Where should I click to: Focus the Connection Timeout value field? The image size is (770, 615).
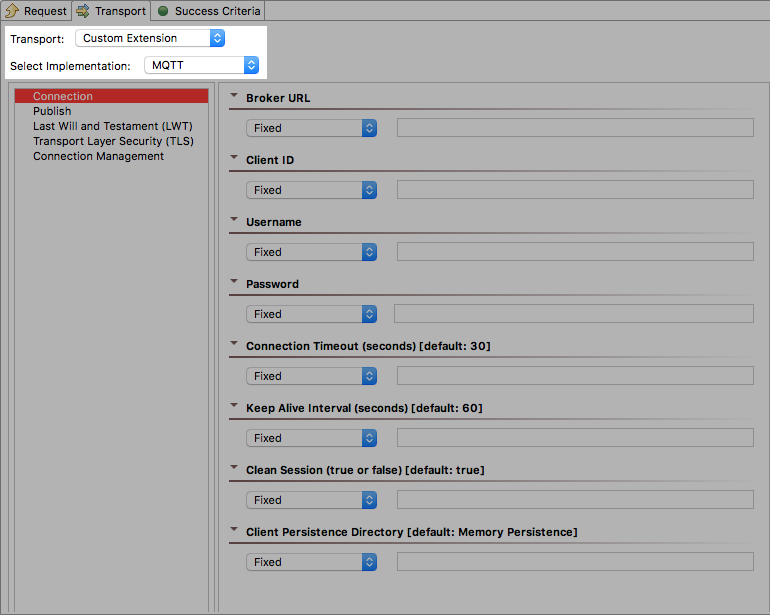click(x=575, y=376)
